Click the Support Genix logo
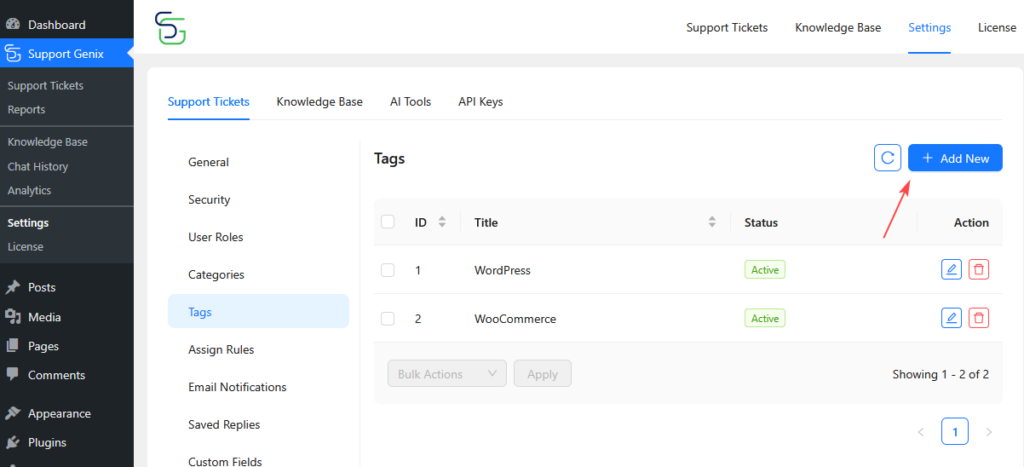This screenshot has width=1024, height=467. [x=170, y=28]
